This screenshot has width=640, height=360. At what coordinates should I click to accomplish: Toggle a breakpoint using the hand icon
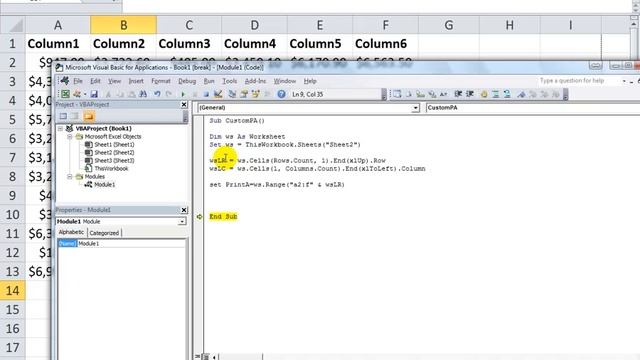click(484, 94)
